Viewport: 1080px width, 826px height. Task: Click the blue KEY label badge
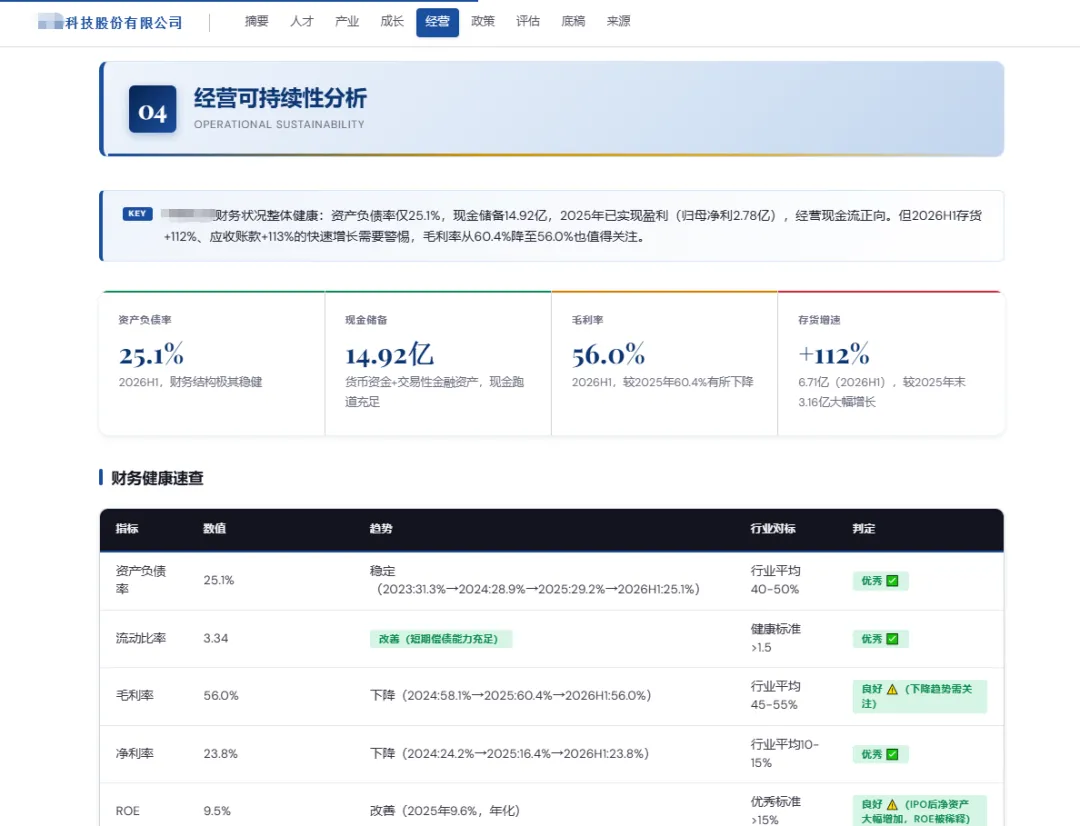pos(137,214)
